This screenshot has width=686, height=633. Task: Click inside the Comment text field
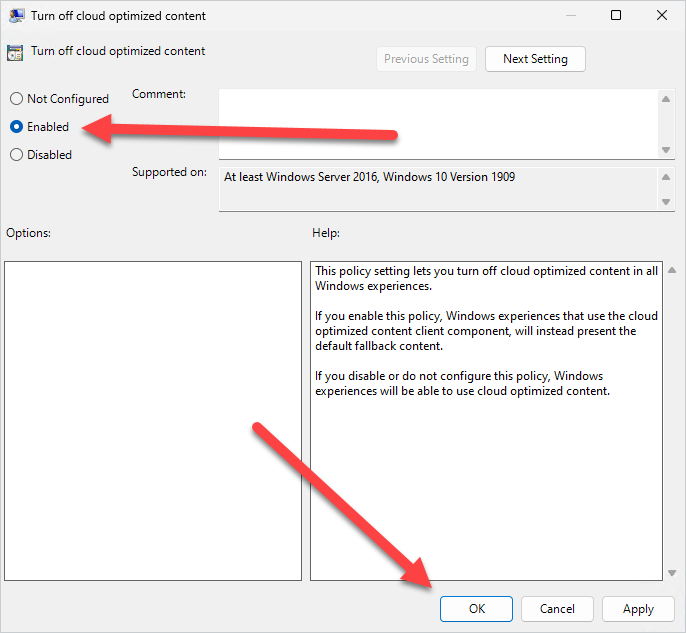[438, 123]
